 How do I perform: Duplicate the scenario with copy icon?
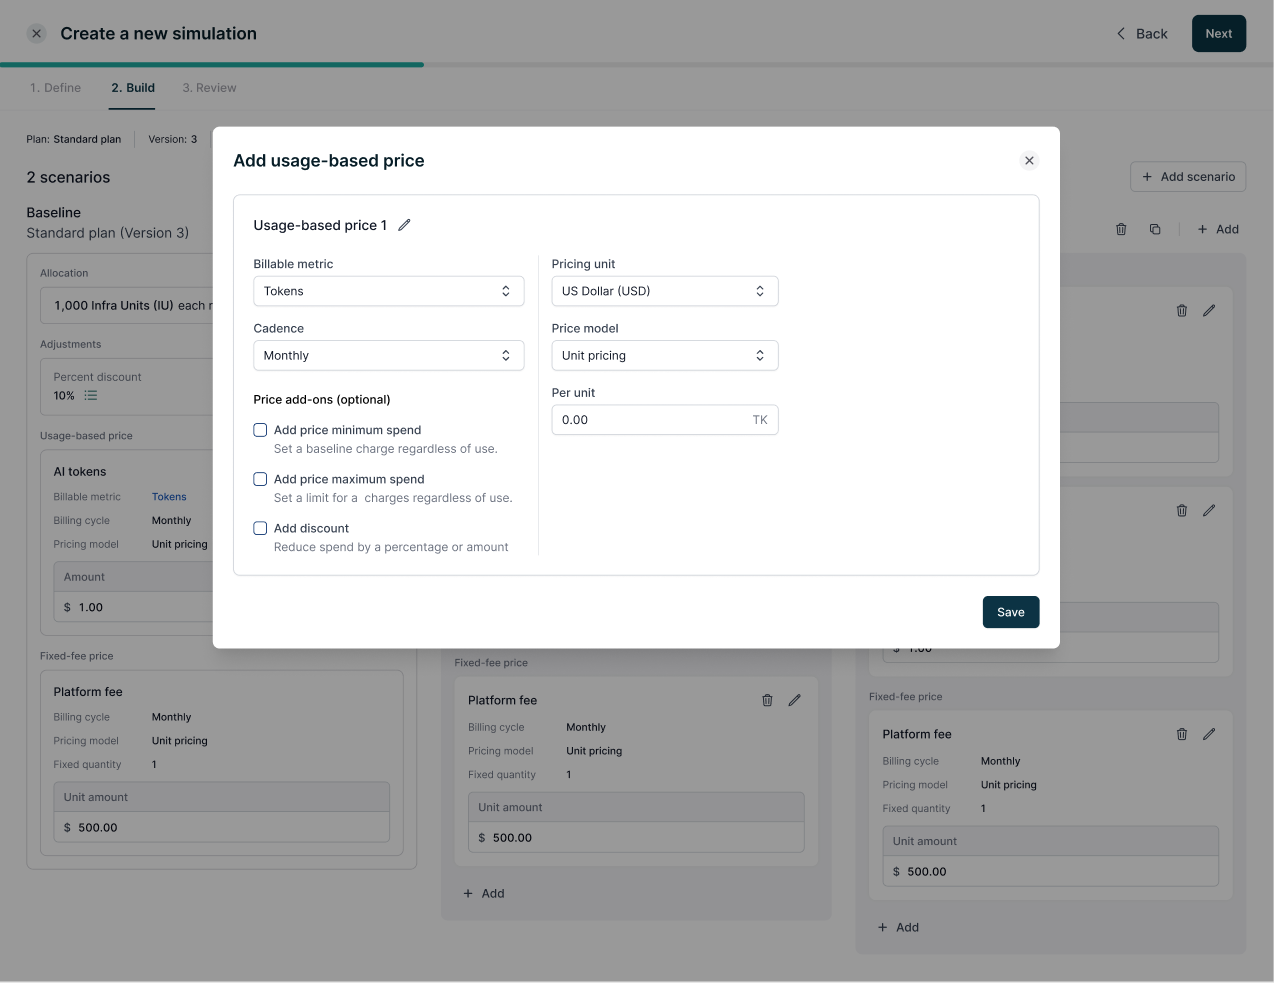(x=1155, y=229)
